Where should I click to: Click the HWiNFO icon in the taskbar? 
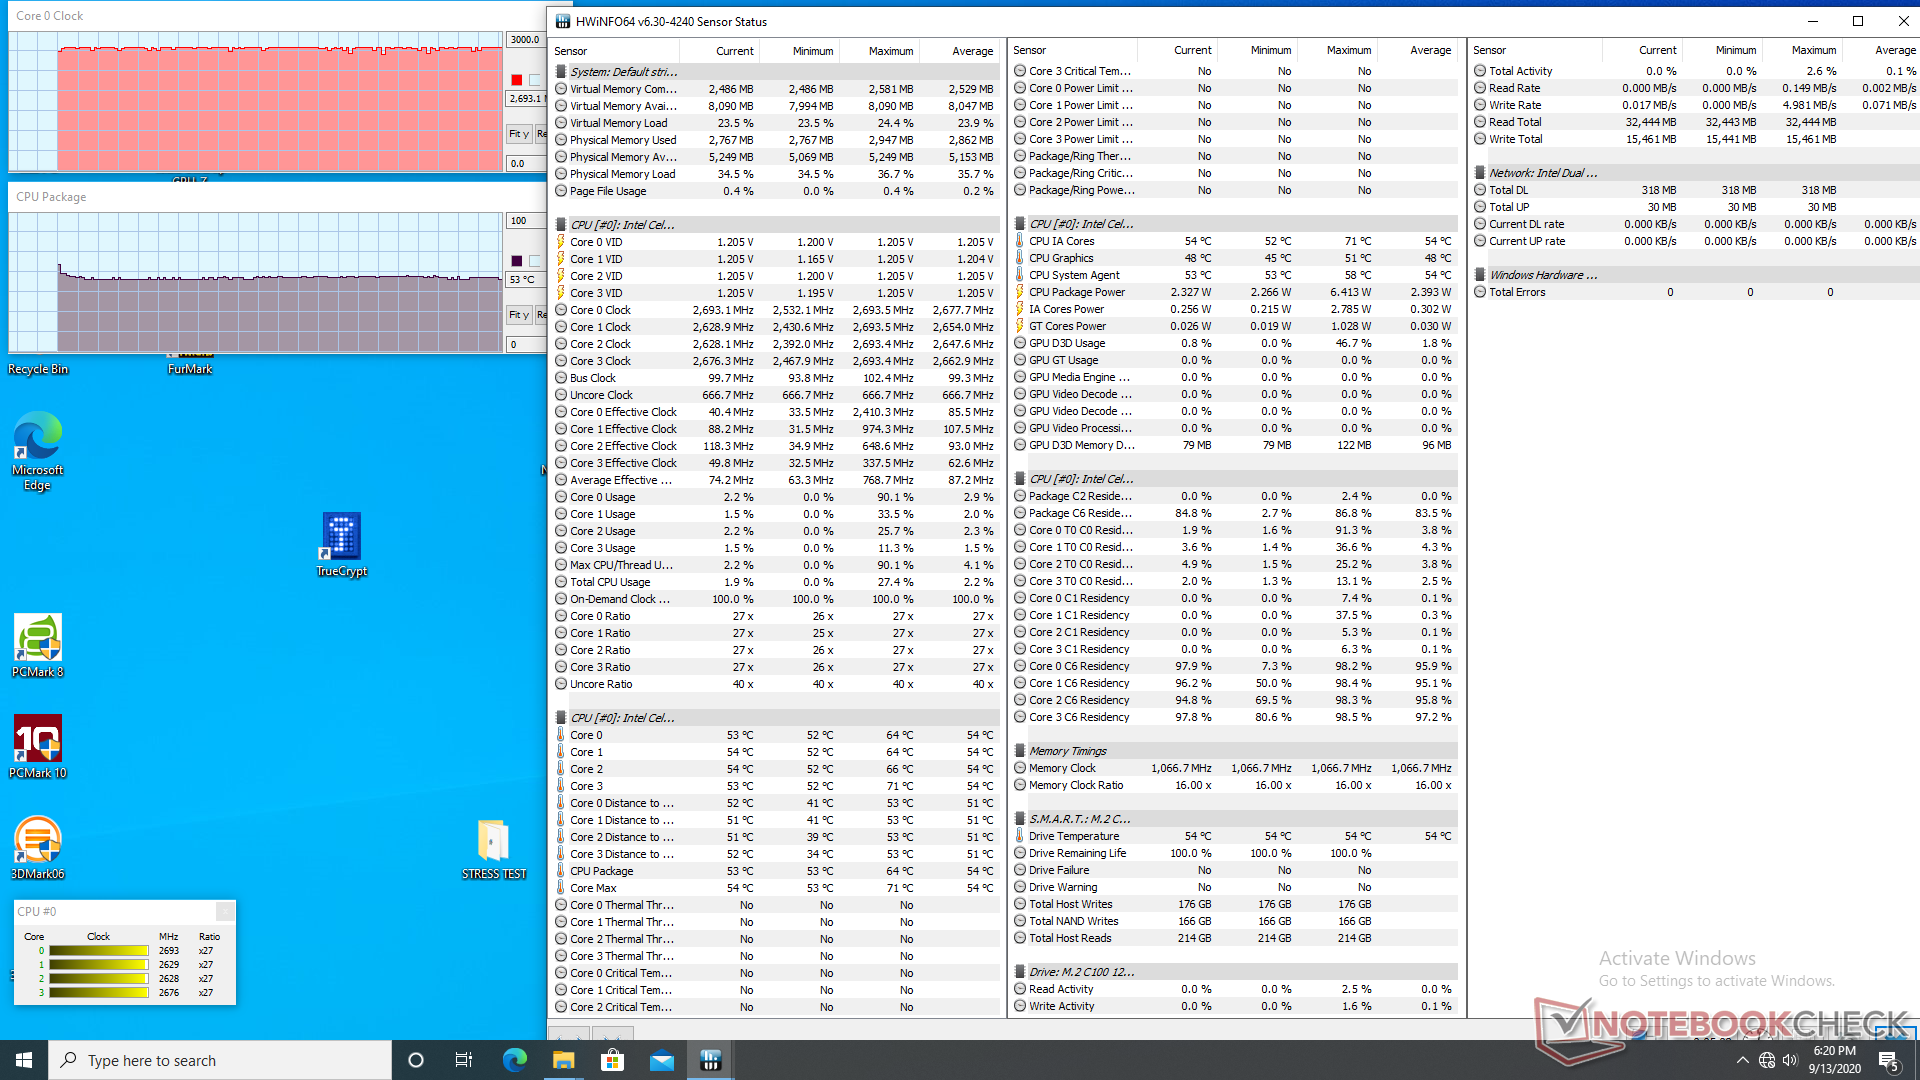(x=710, y=1060)
